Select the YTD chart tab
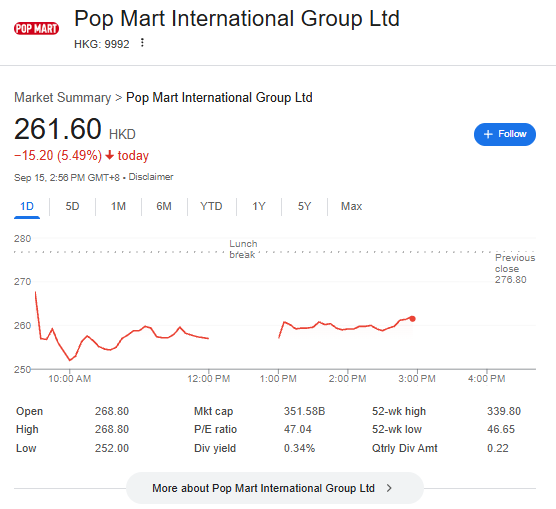 tap(211, 206)
